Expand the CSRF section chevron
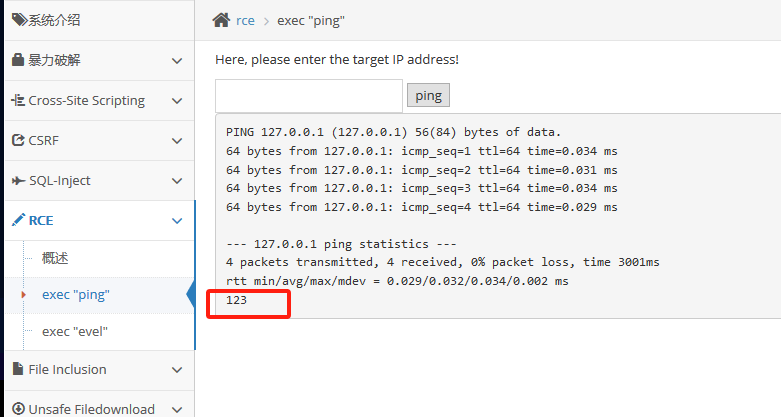The width and height of the screenshot is (781, 417). (x=177, y=141)
